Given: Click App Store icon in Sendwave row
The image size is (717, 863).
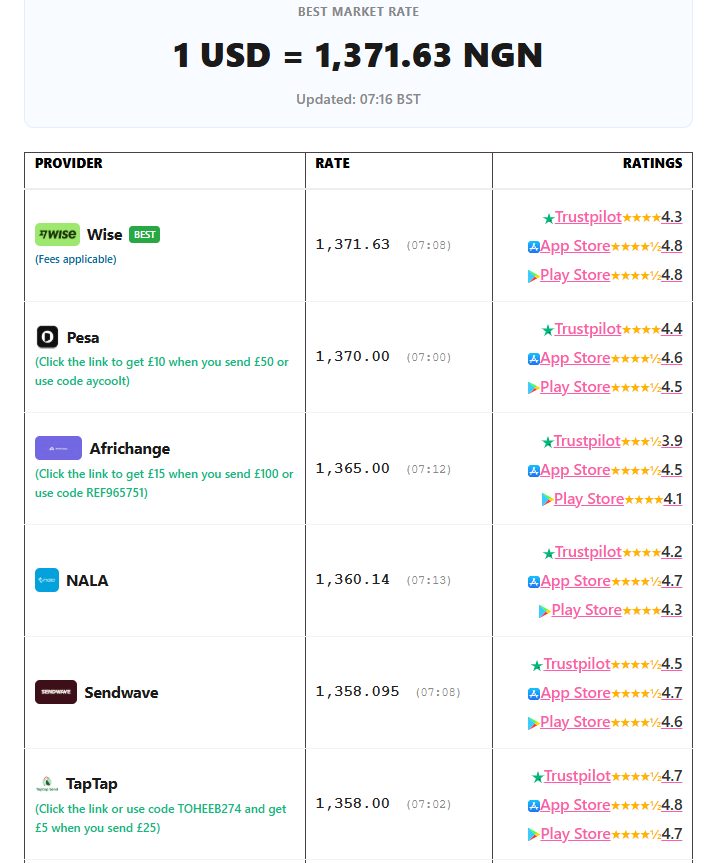Looking at the screenshot, I should point(533,694).
